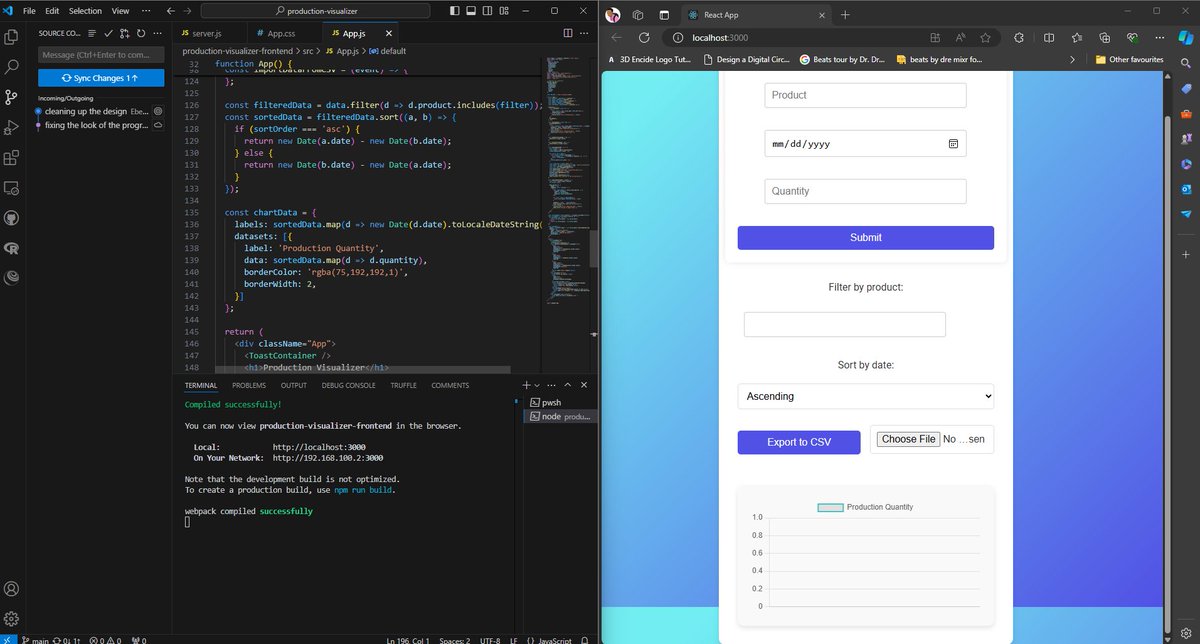
Task: Open the File menu in VS Code
Action: [29, 10]
